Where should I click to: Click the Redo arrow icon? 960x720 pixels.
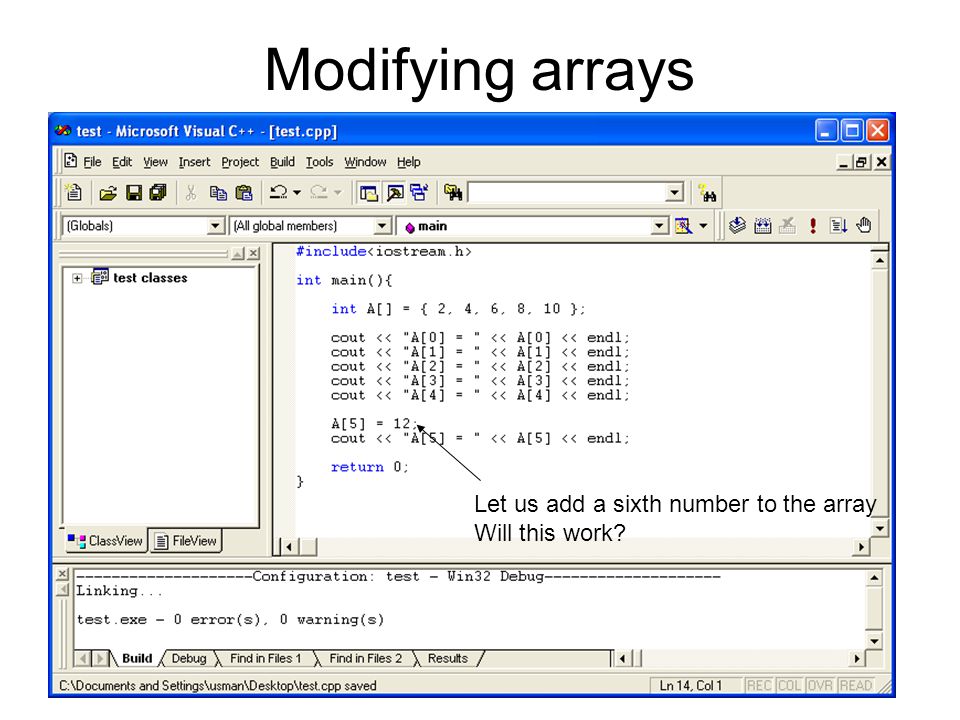coord(319,193)
